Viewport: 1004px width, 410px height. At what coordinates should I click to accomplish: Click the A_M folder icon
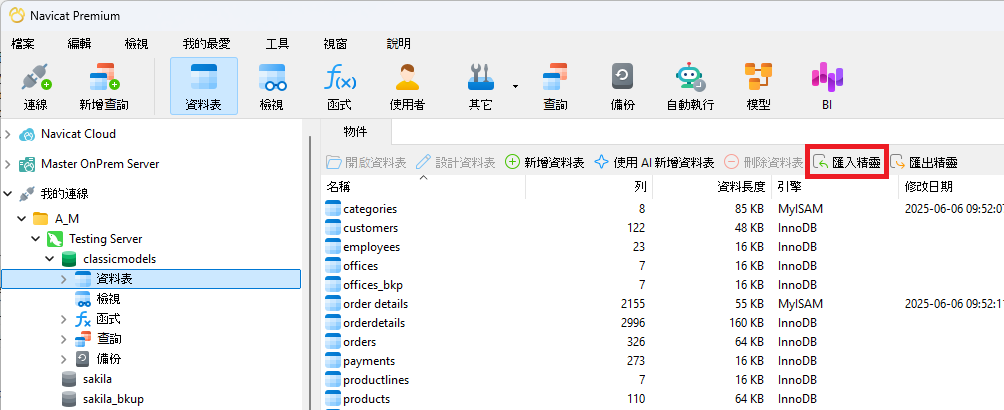tap(40, 219)
